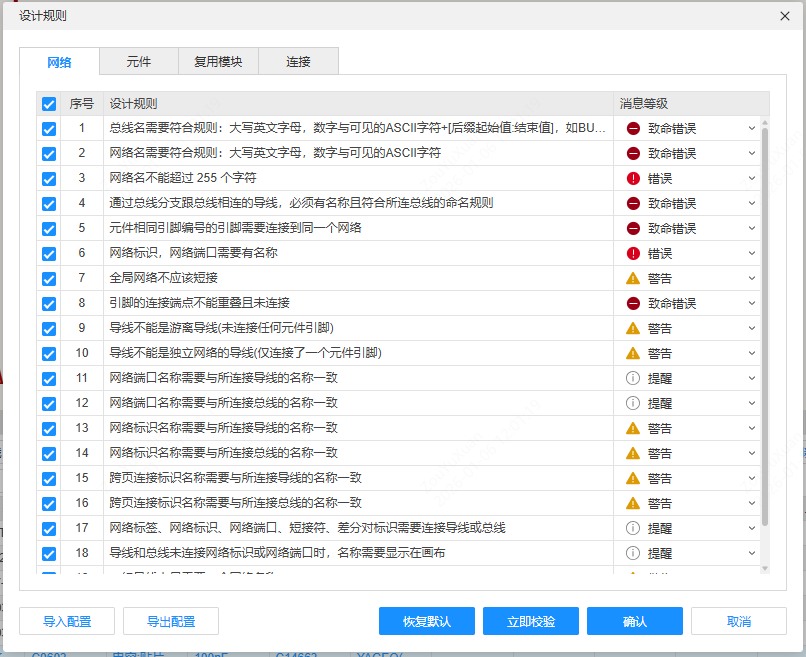The width and height of the screenshot is (806, 657).
Task: Open the severity dropdown for rule 1
Action: (x=750, y=128)
